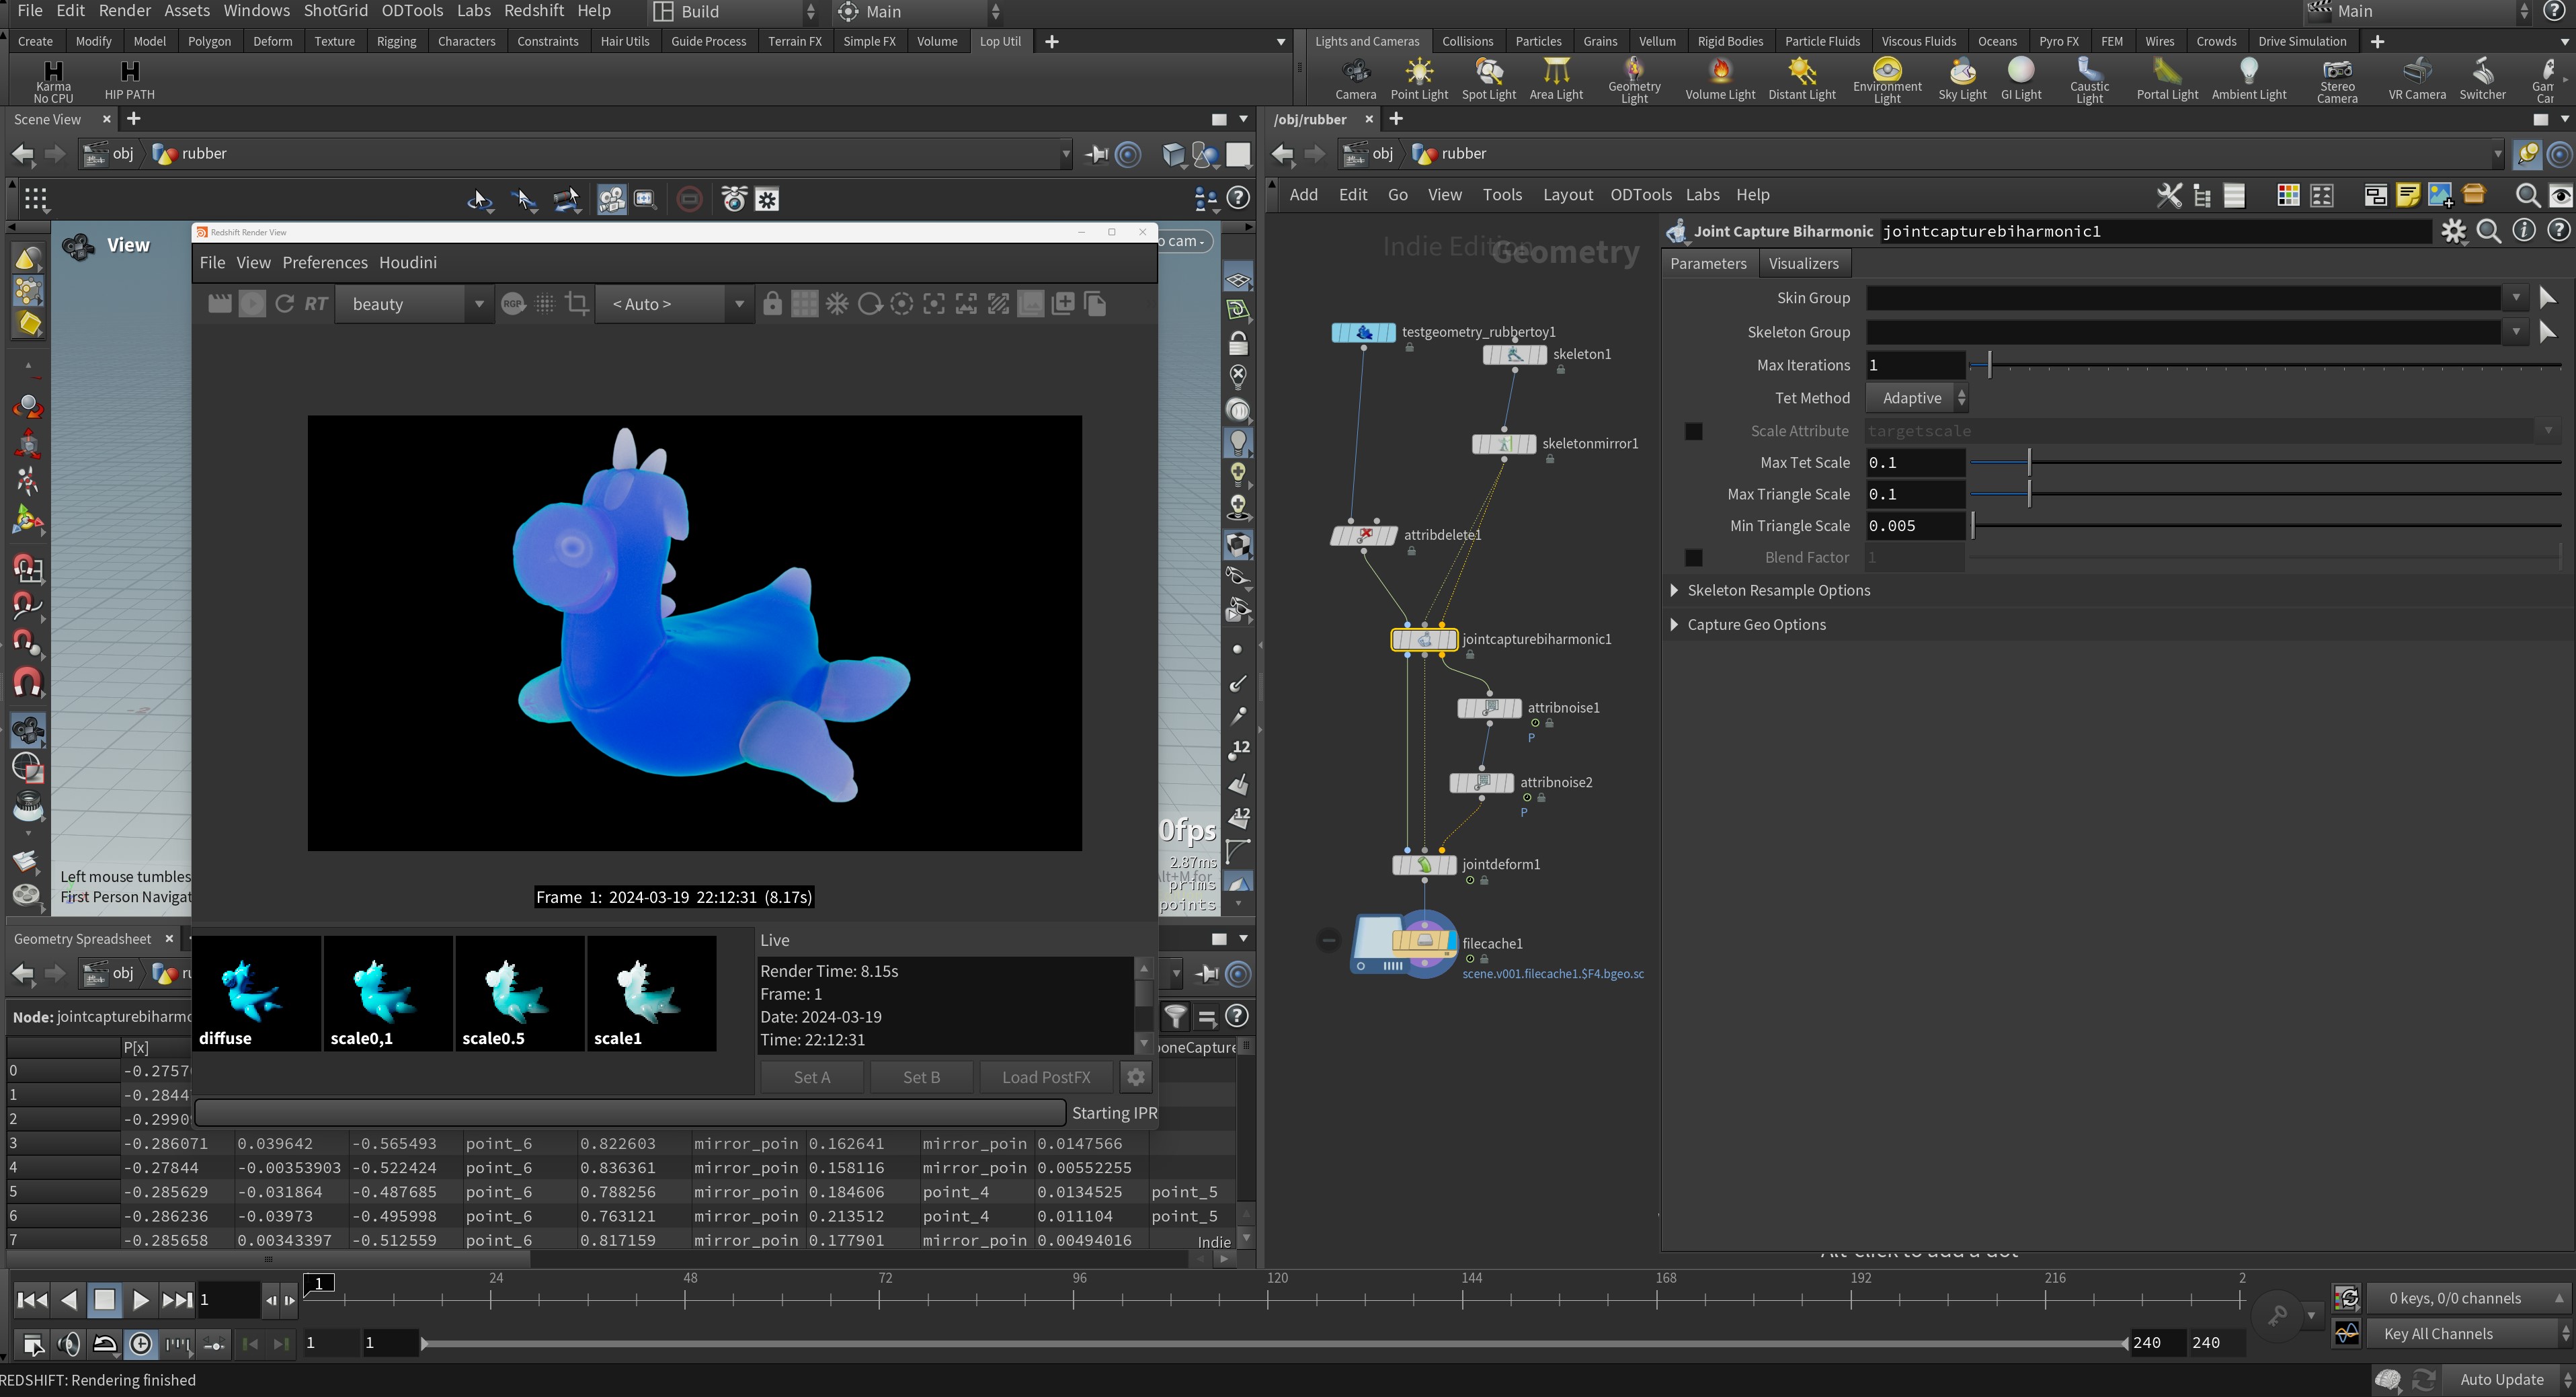Open the Key All Channels dropdown
Viewport: 2576px width, 1397px height.
(2469, 1334)
